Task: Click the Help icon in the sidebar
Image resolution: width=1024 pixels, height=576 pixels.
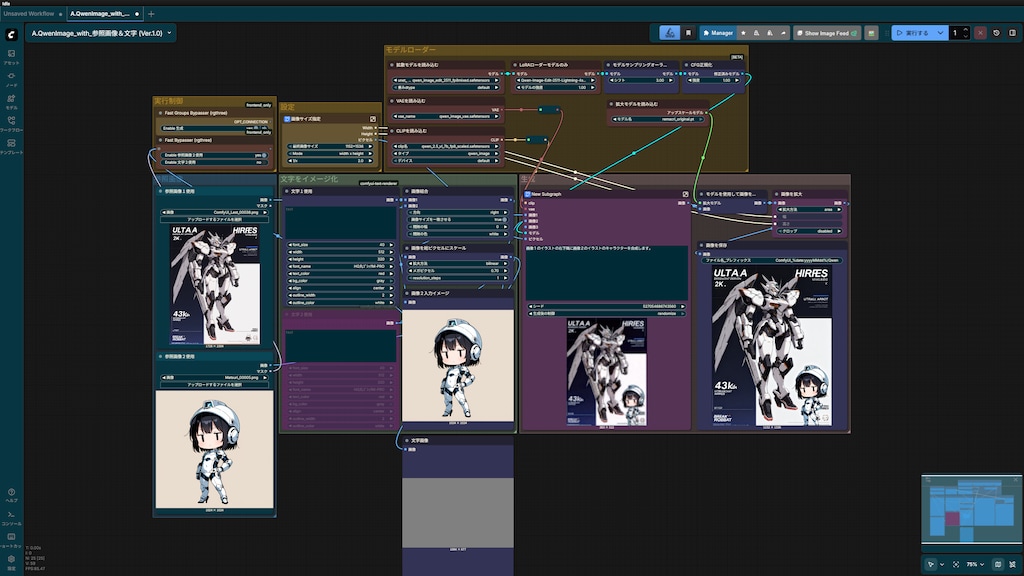Action: tap(11, 494)
